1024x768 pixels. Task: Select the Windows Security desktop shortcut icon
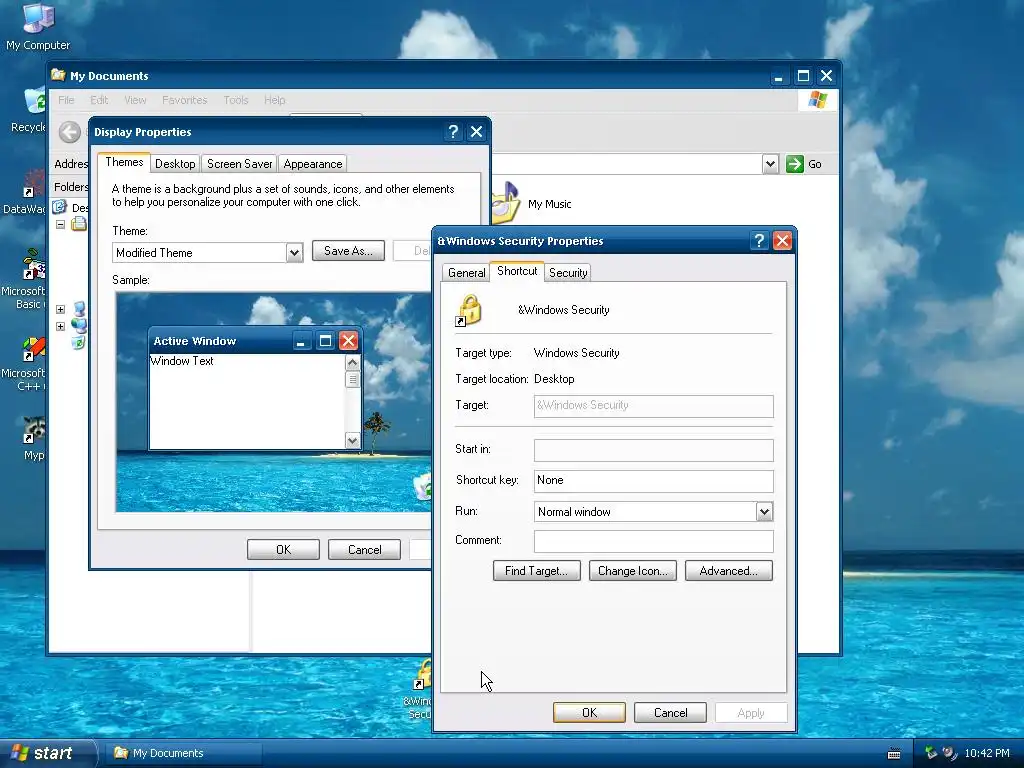(422, 675)
